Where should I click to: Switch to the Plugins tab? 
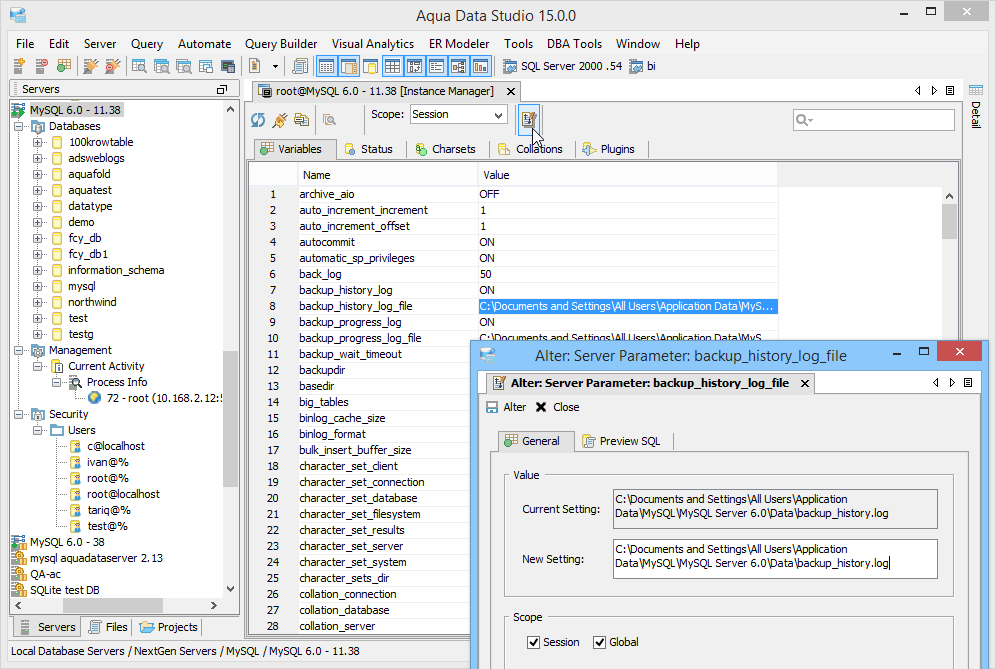coord(609,149)
